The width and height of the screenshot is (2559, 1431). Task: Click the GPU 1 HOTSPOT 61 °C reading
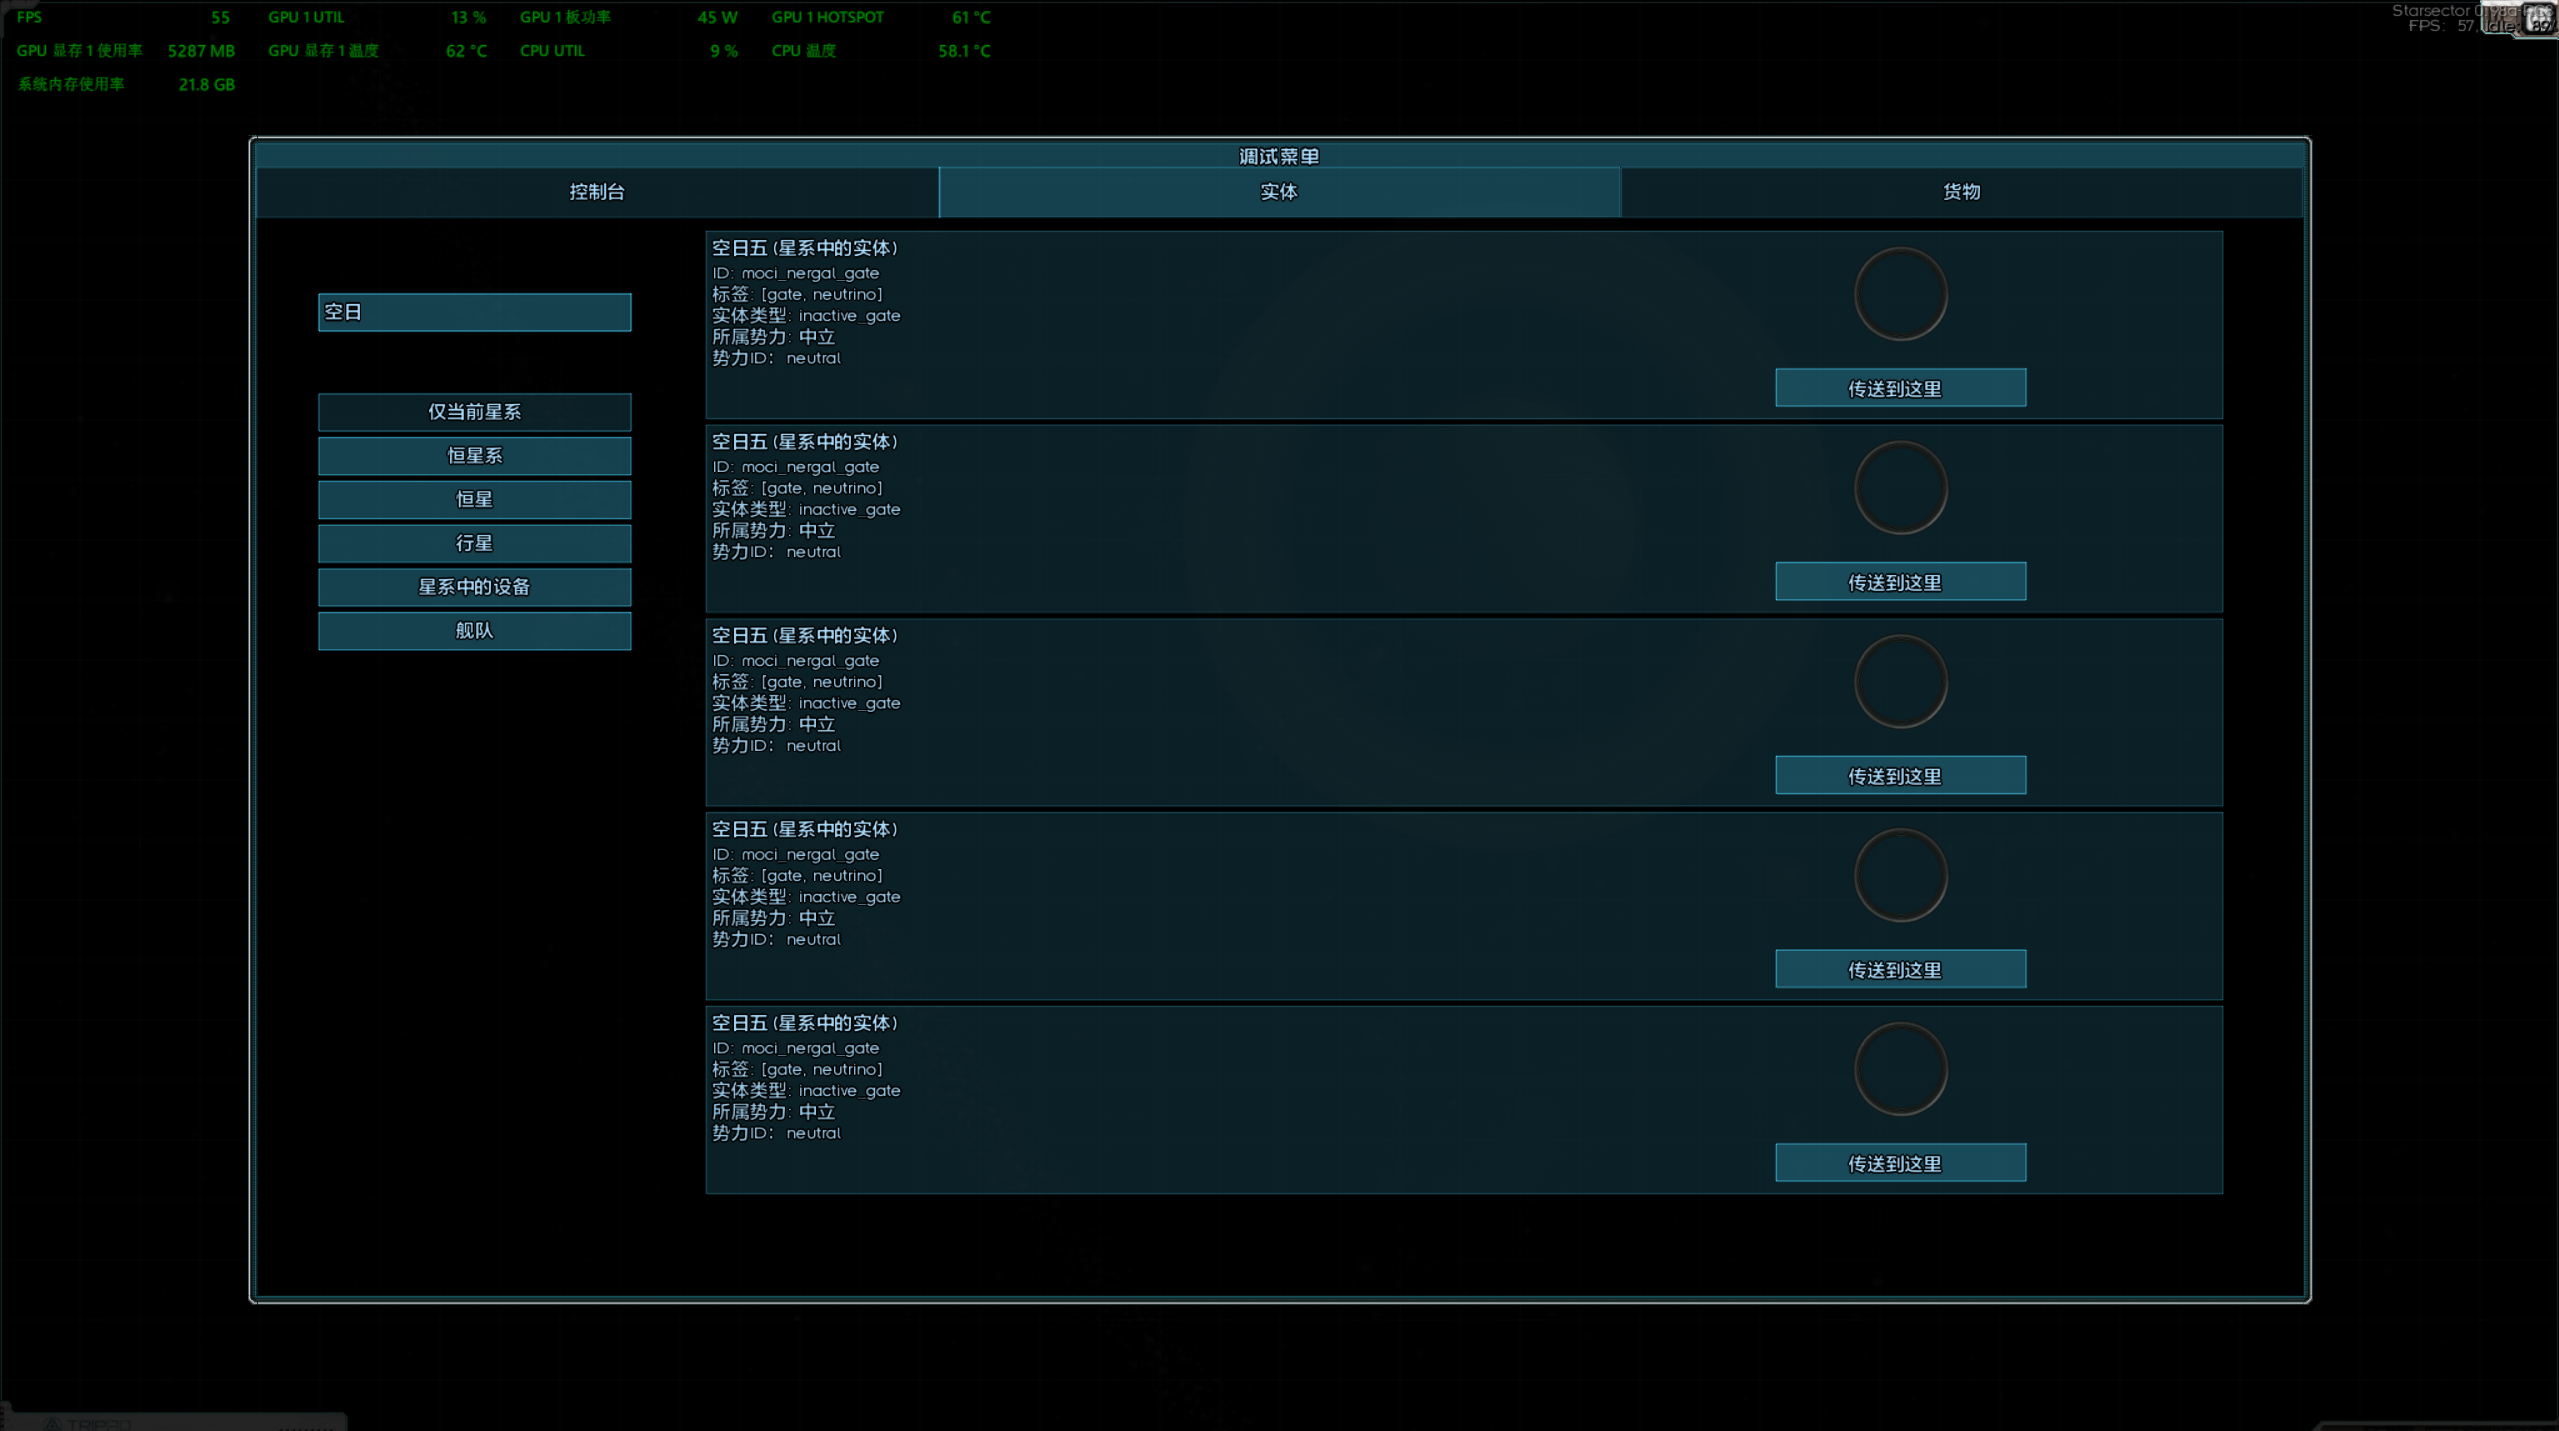click(880, 17)
